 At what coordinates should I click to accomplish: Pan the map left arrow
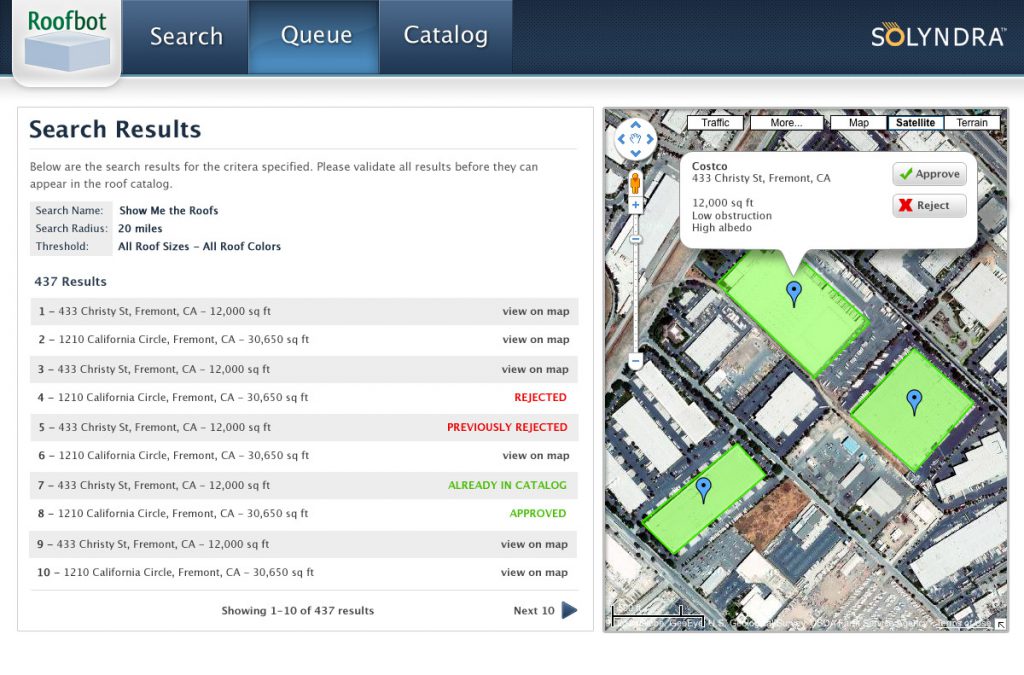(x=621, y=138)
